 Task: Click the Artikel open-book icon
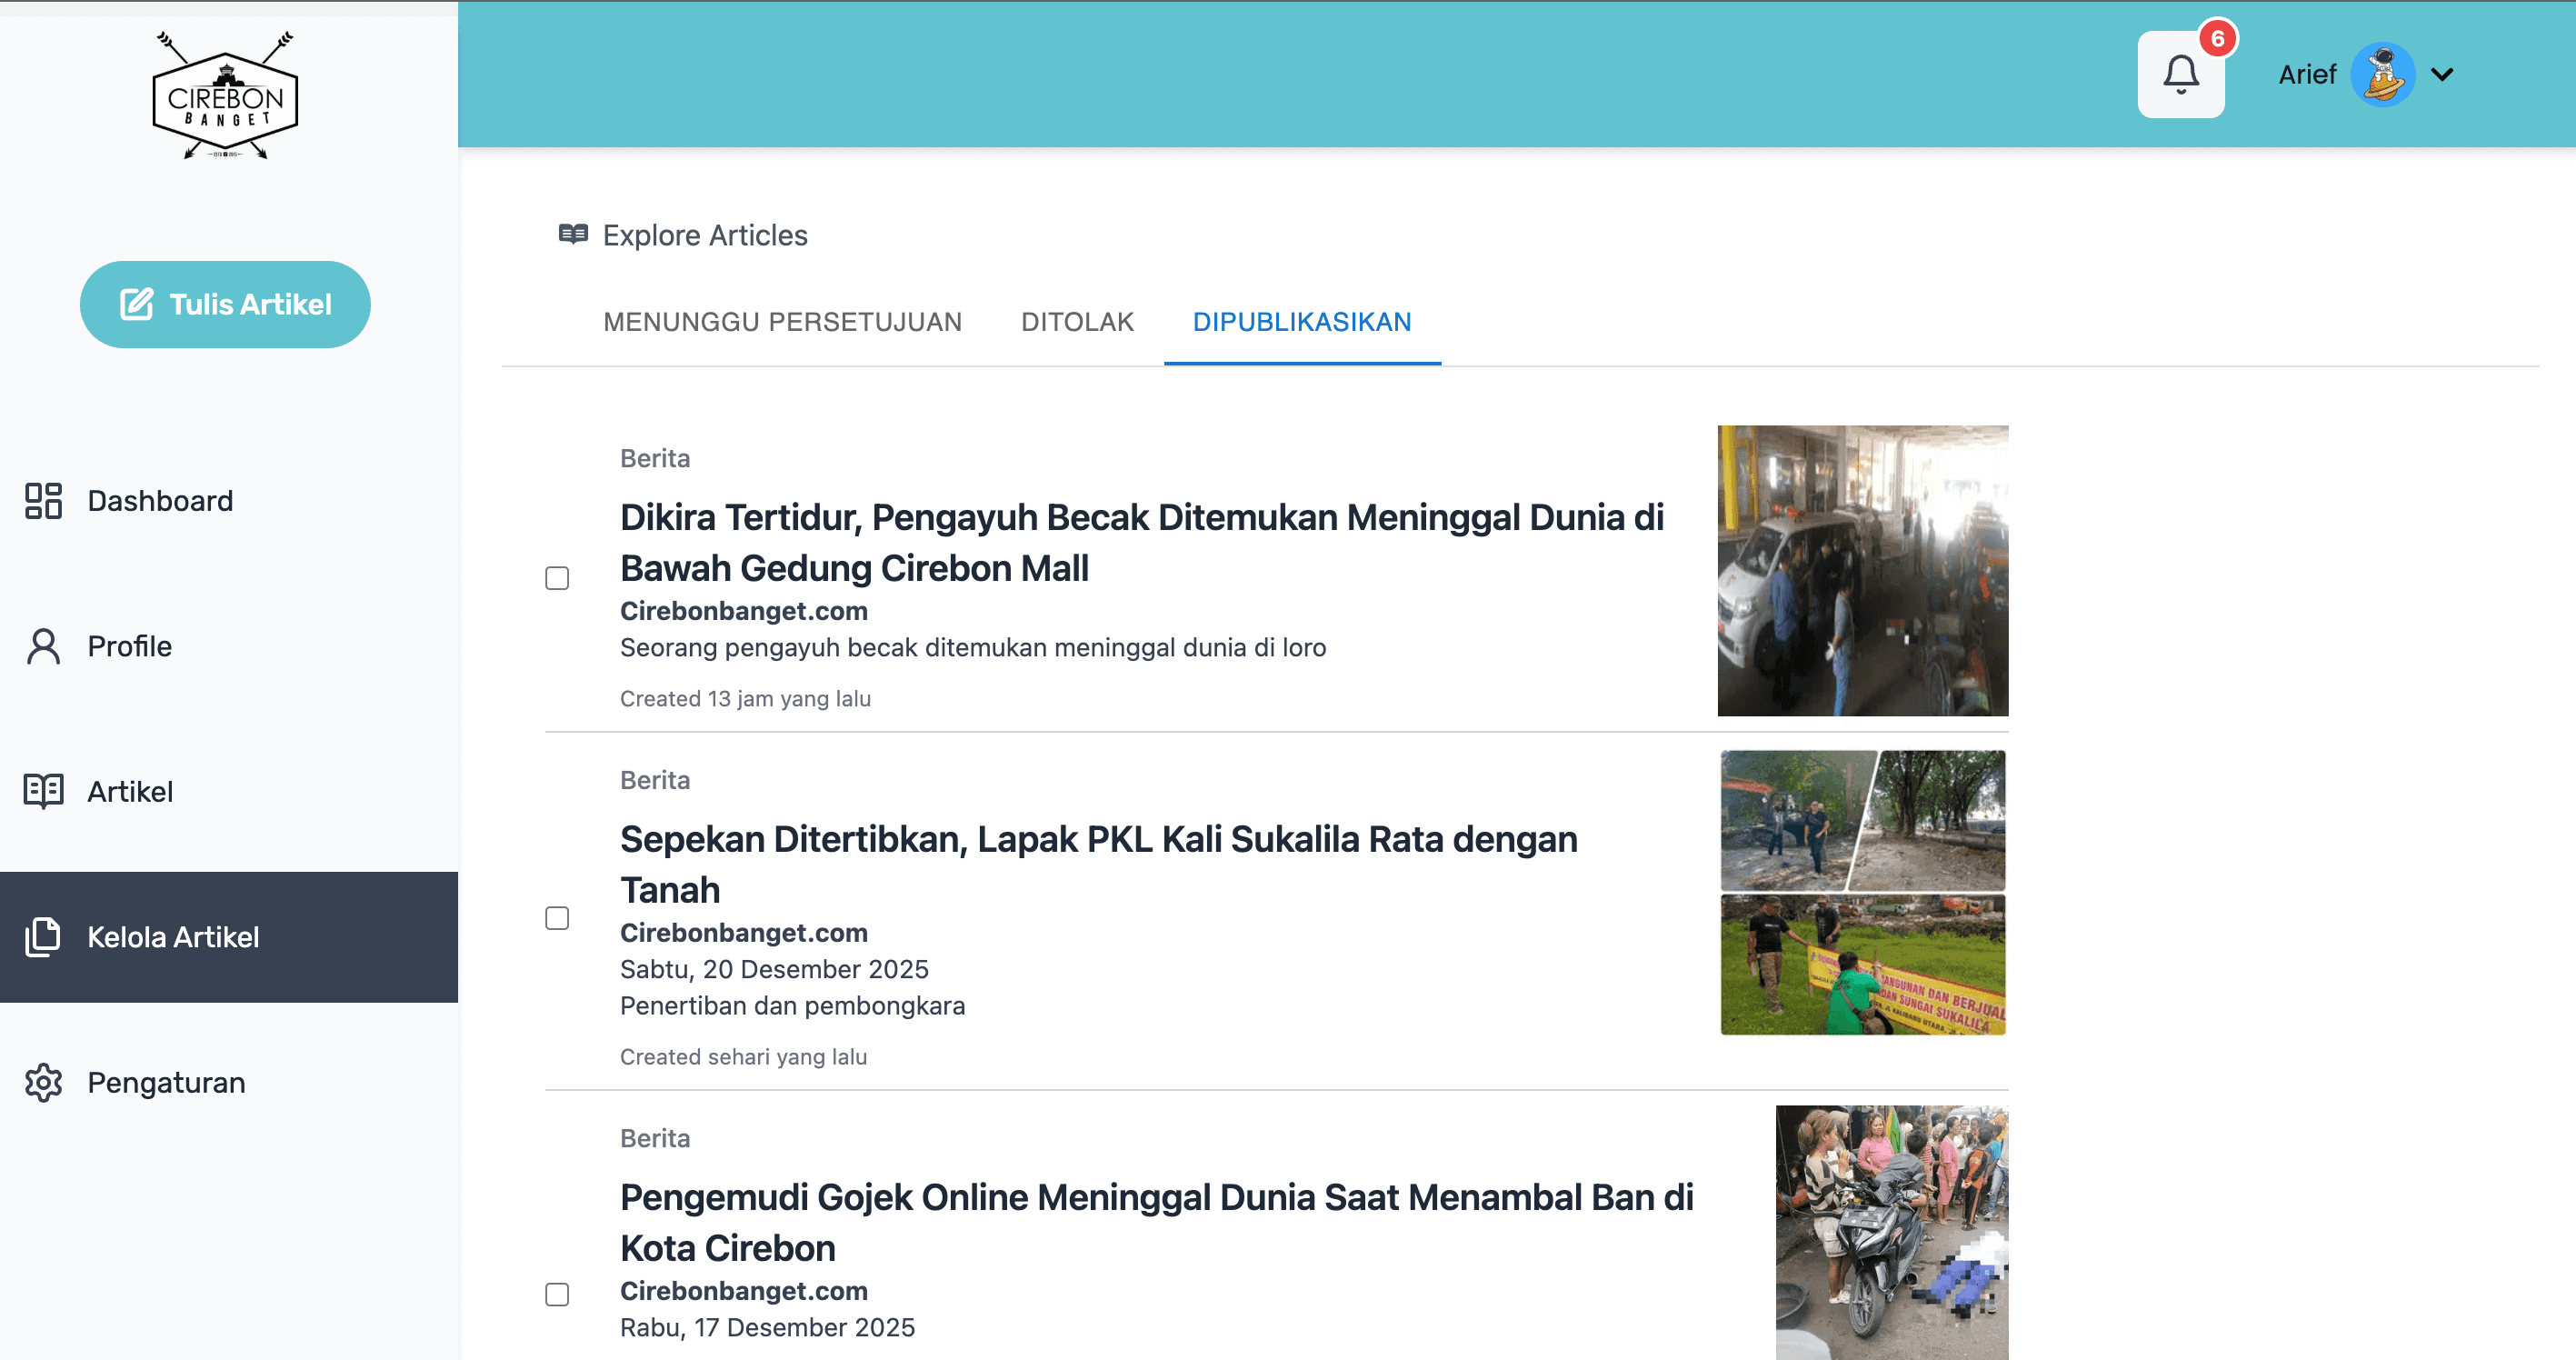click(43, 791)
